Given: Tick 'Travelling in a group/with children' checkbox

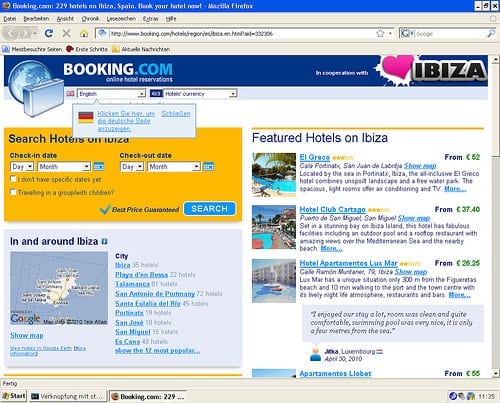Looking at the screenshot, I should (x=13, y=192).
